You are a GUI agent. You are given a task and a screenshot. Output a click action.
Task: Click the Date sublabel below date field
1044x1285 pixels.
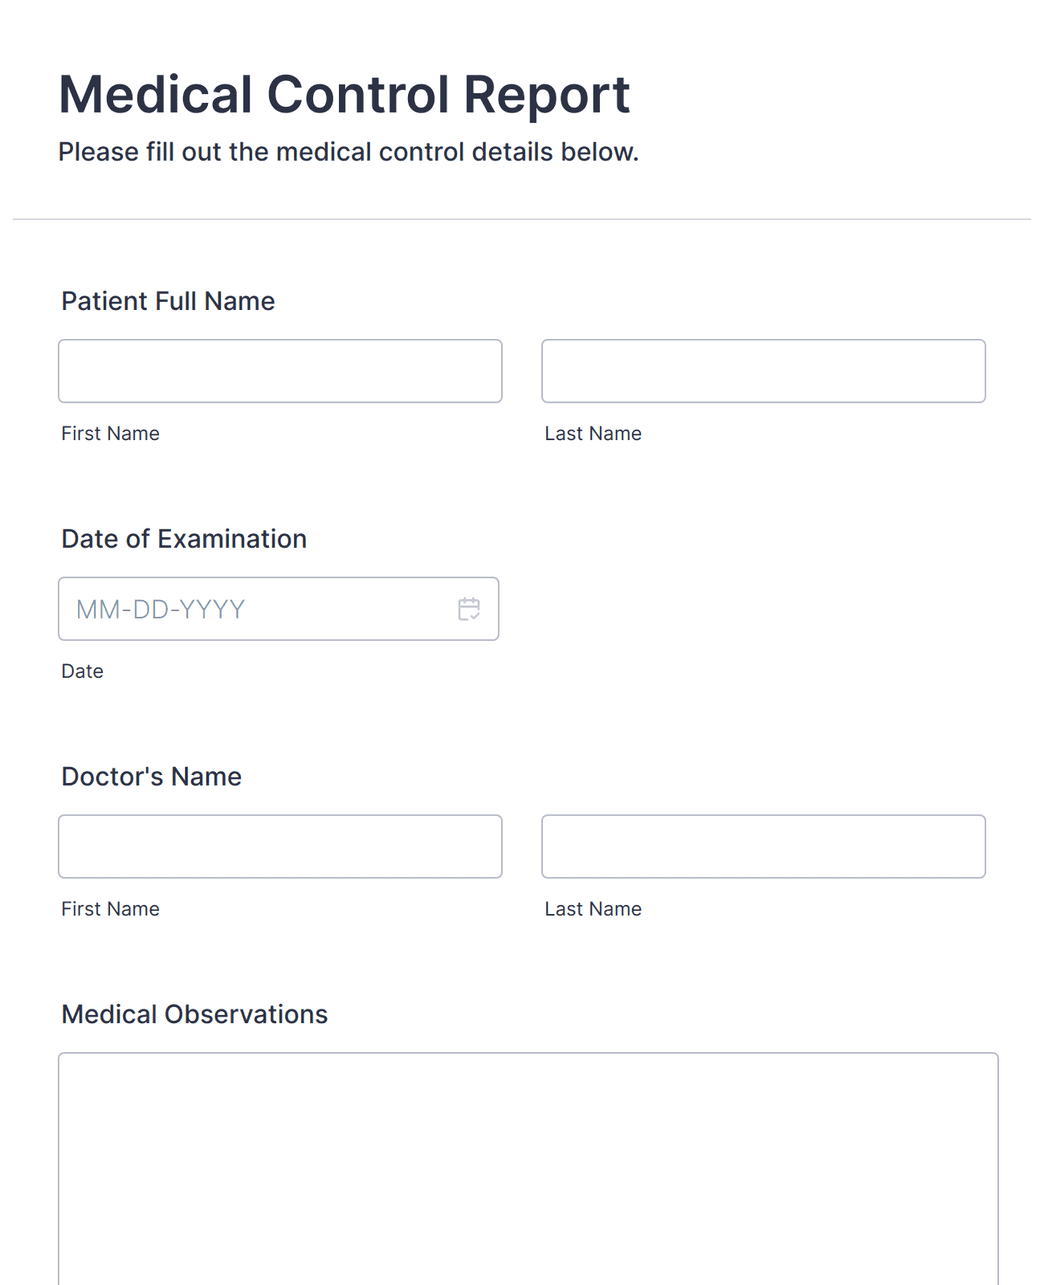[x=82, y=672]
